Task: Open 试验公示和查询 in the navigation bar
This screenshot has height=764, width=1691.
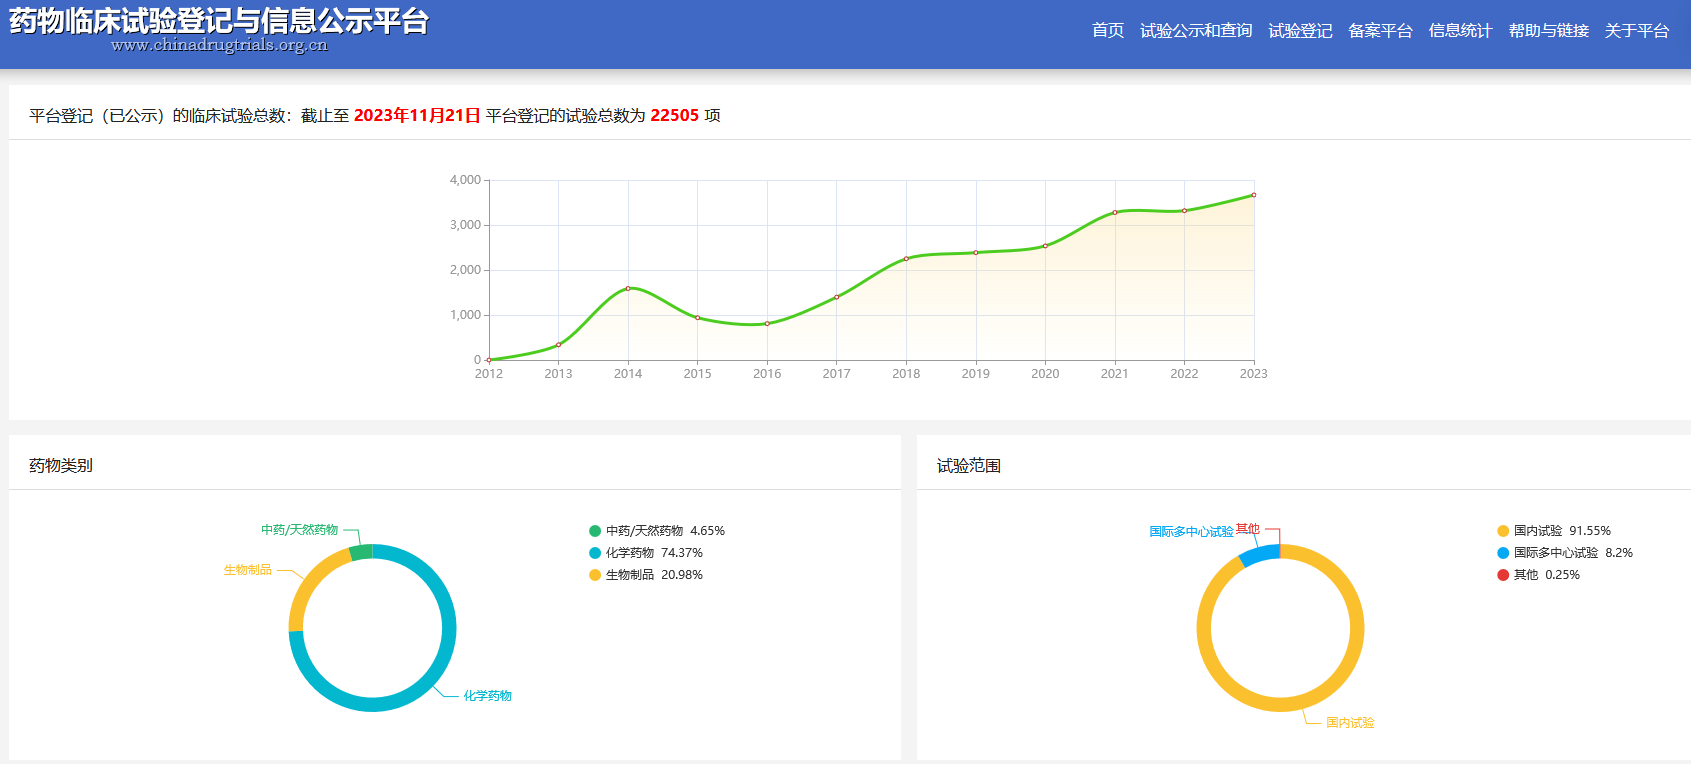Action: coord(1196,31)
